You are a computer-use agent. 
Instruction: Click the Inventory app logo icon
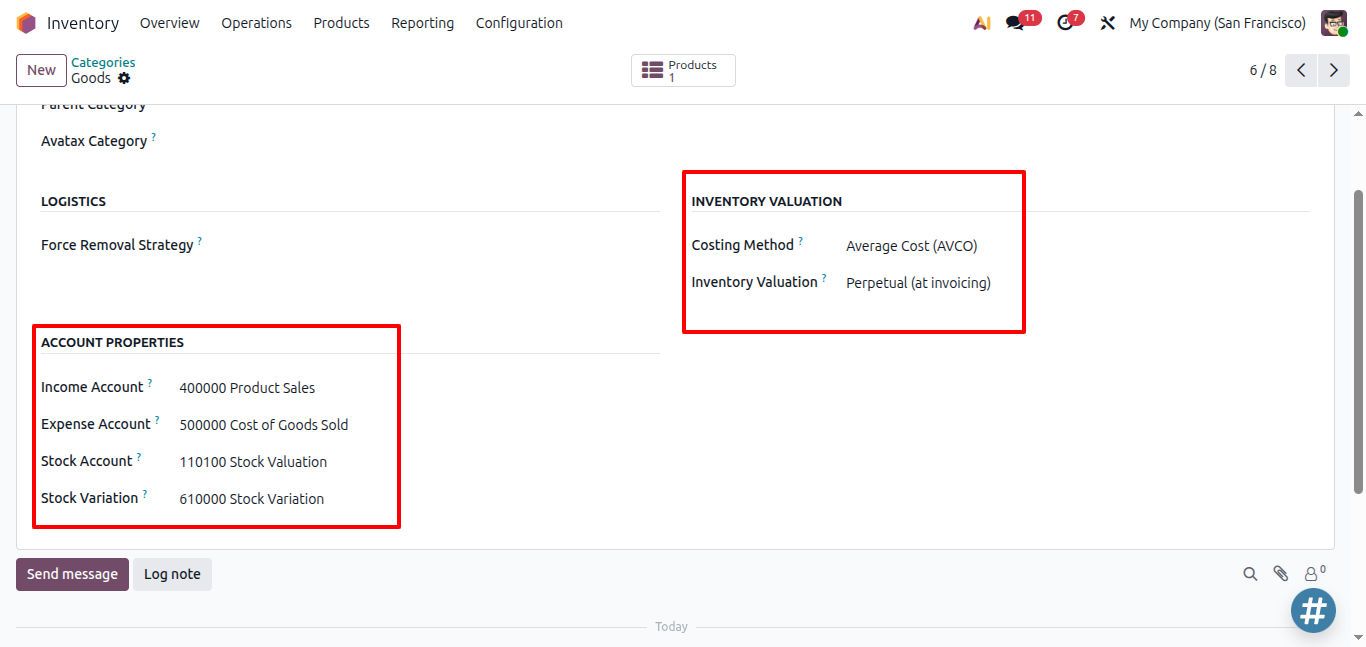pos(26,23)
